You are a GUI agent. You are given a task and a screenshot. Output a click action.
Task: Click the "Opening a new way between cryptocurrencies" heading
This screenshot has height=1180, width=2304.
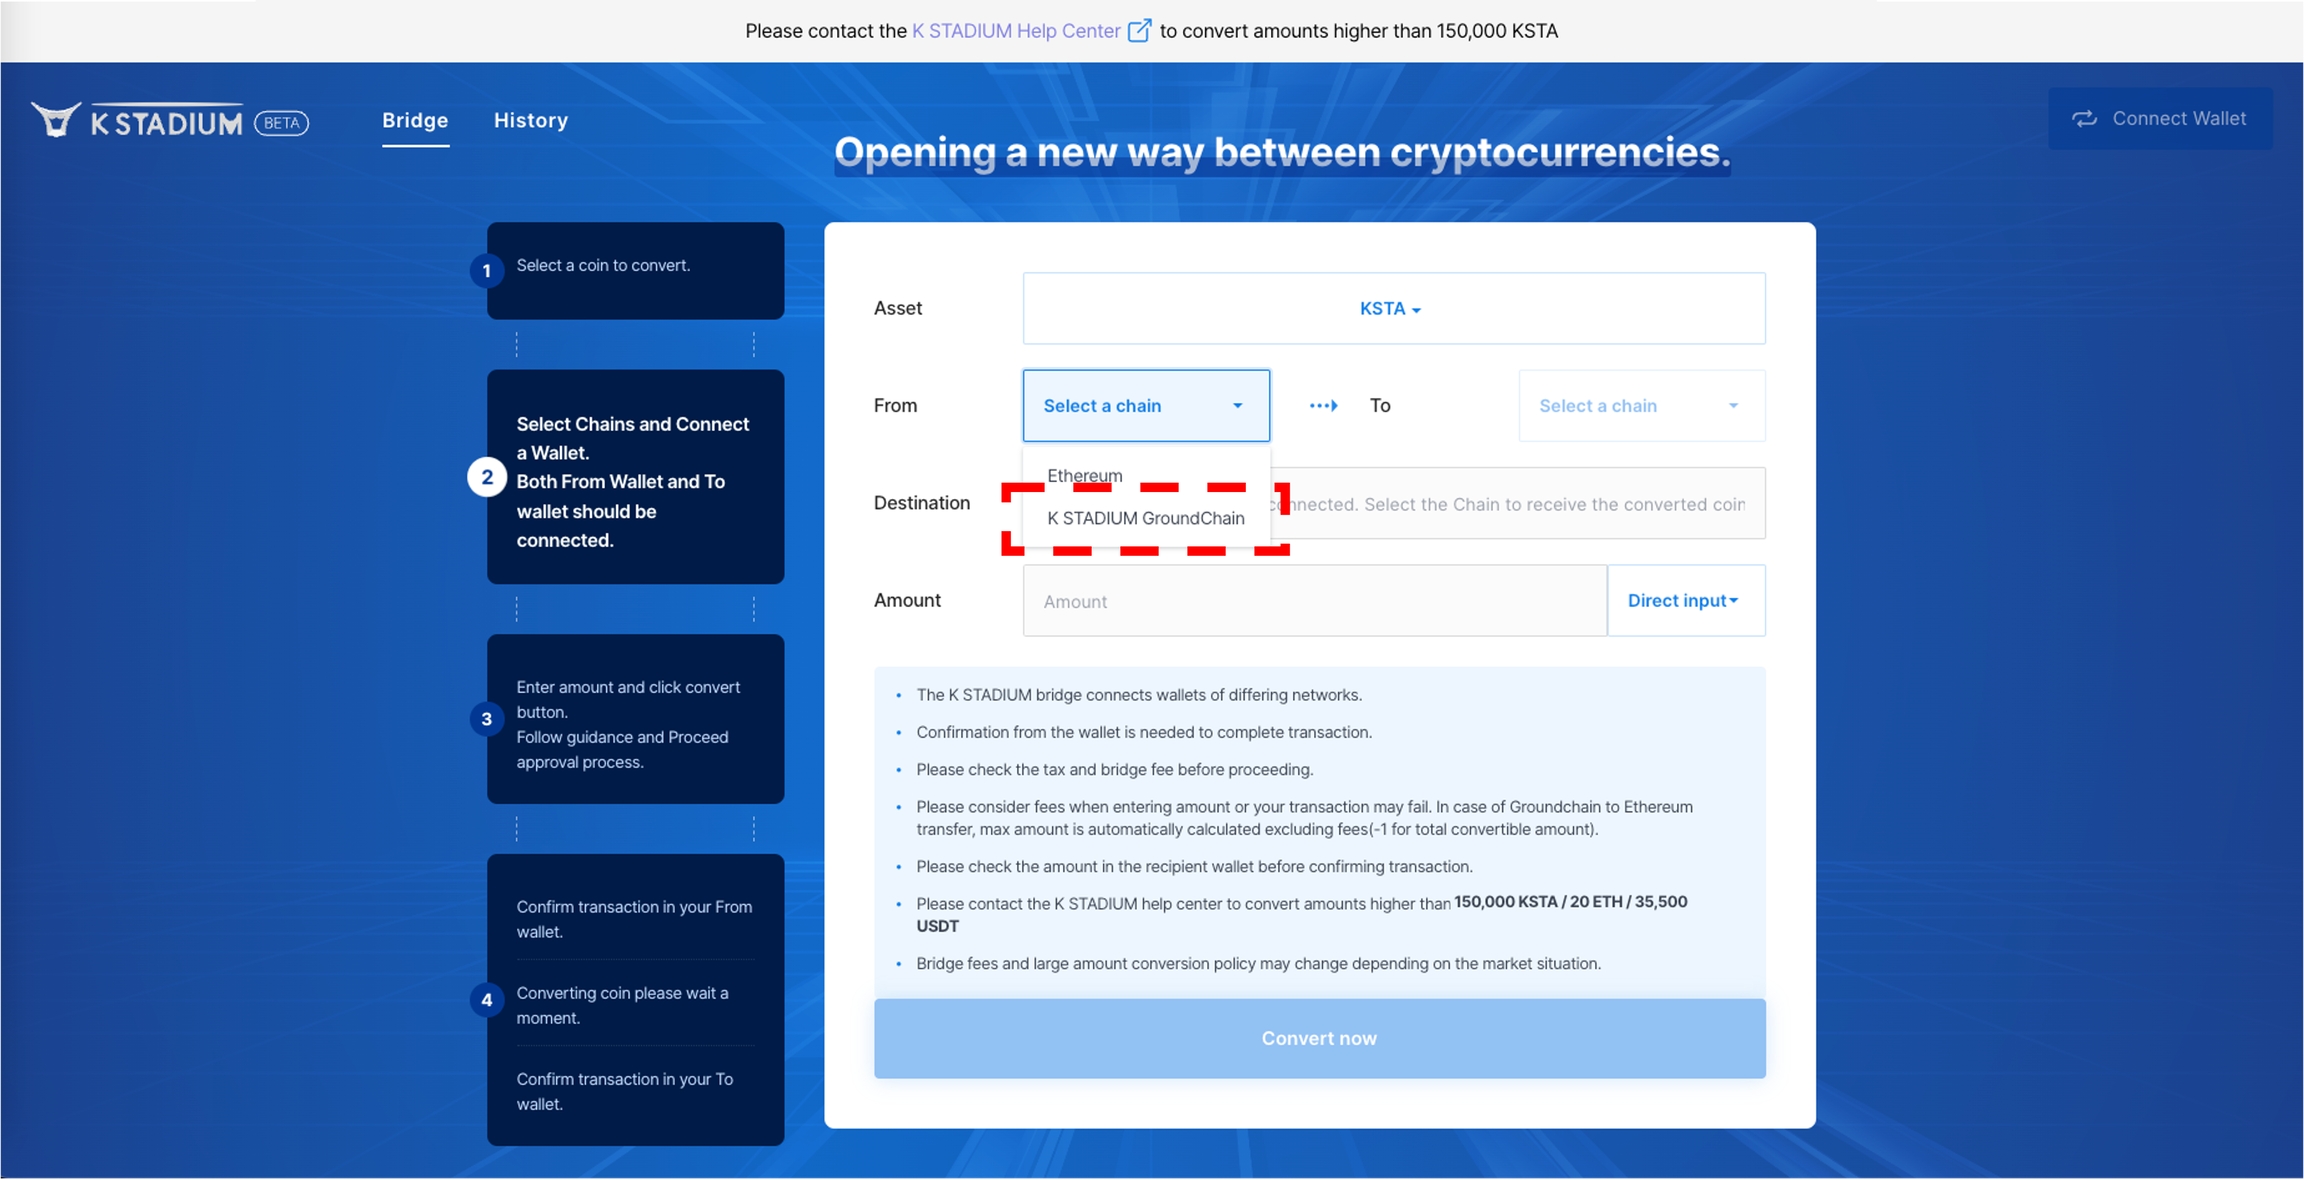point(1282,152)
